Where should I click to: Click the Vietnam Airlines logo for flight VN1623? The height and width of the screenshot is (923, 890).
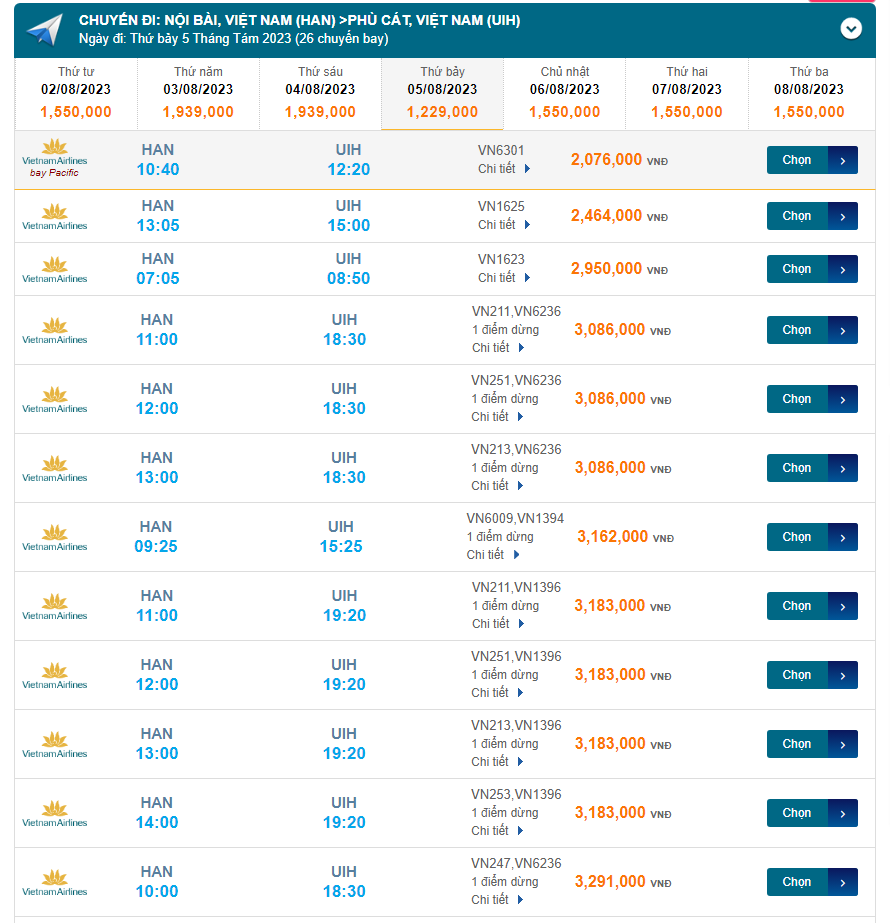54,269
